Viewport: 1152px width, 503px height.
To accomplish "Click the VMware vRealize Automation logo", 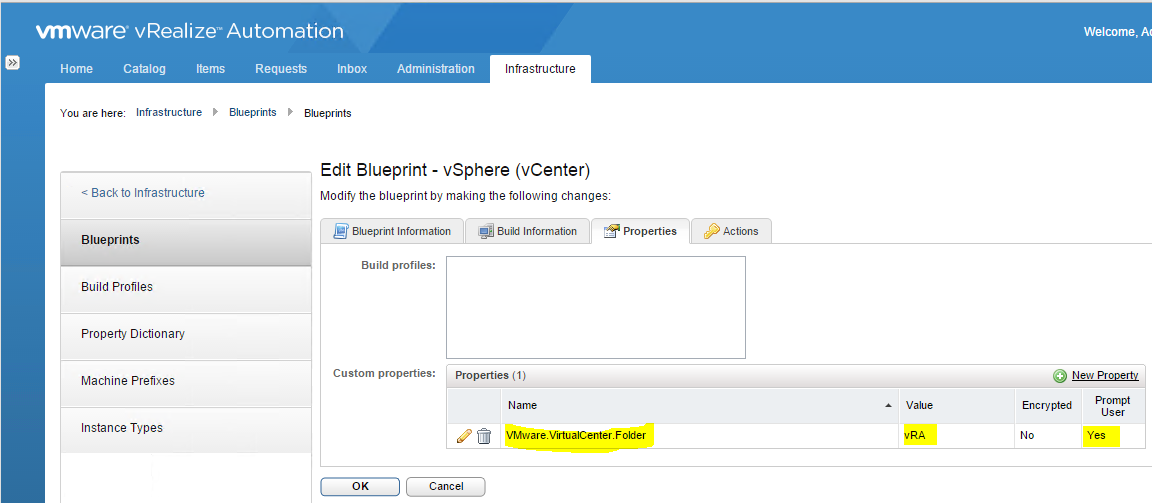I will 190,32.
